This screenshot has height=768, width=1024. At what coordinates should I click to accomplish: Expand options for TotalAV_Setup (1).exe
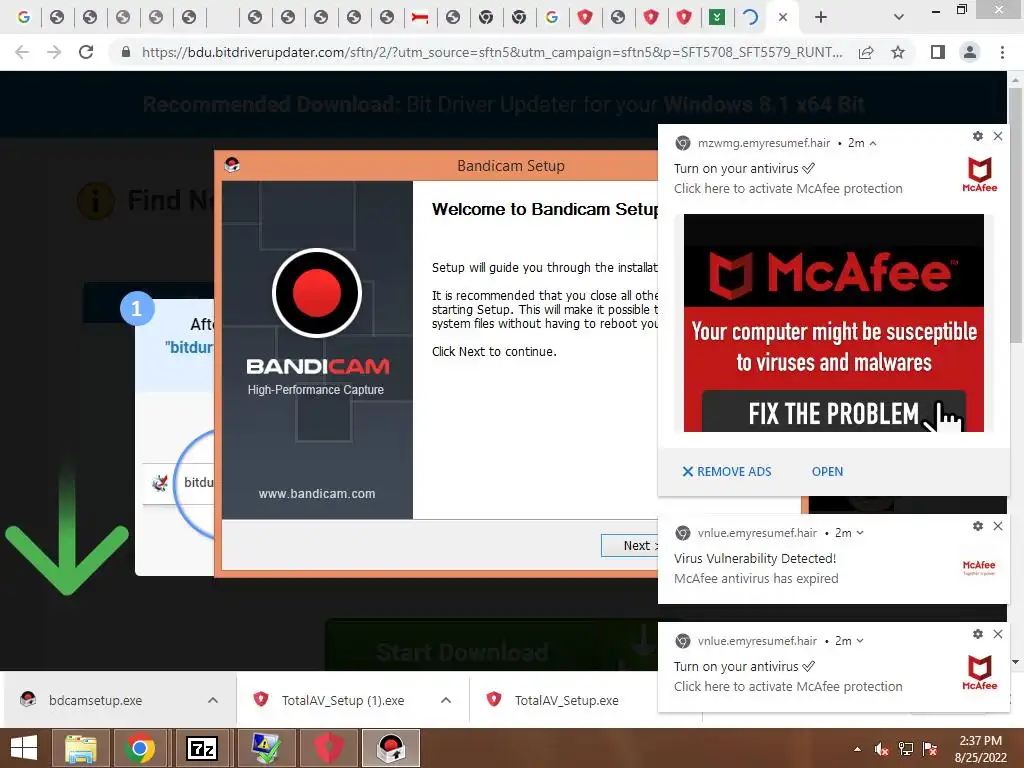446,700
